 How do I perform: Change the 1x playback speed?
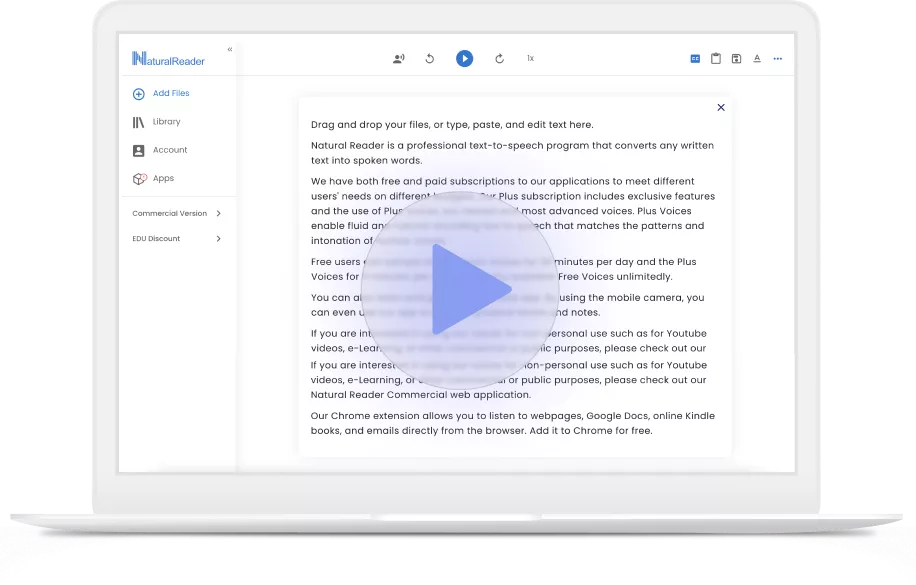click(530, 58)
